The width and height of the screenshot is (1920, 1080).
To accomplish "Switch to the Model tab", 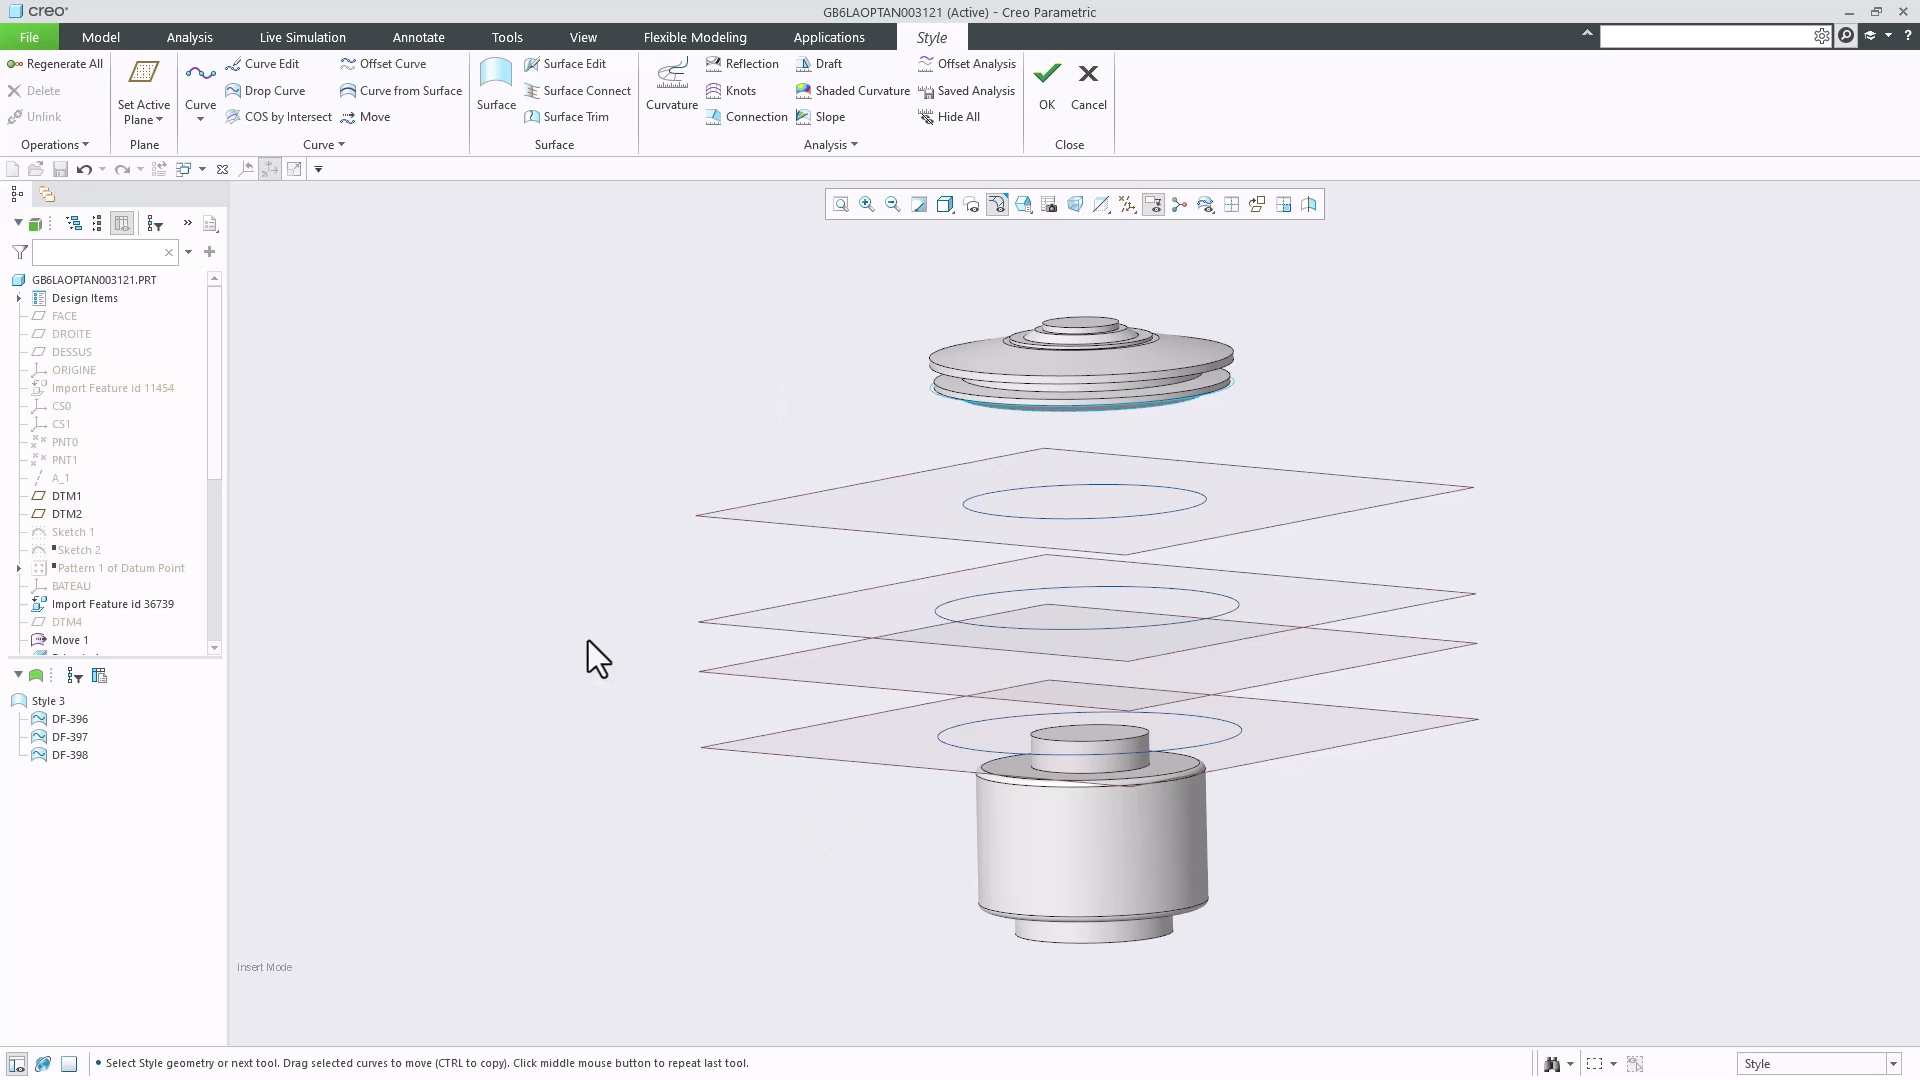I will 101,37.
